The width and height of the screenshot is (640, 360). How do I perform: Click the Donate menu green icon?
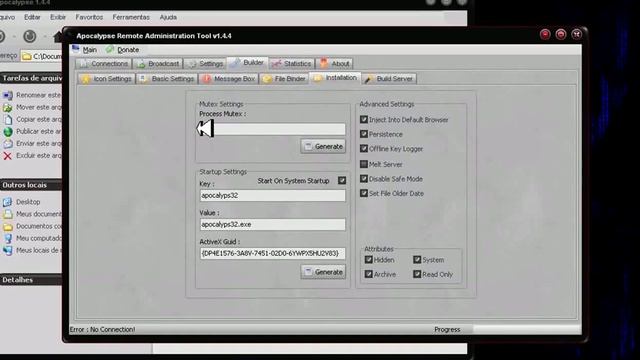click(x=110, y=49)
